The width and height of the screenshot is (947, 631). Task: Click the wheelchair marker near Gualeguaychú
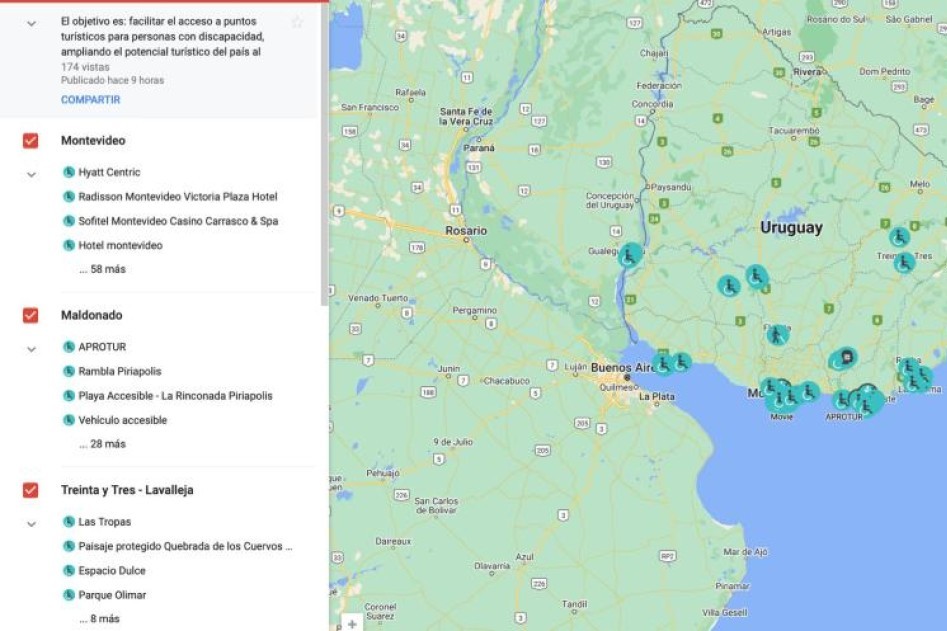[630, 255]
